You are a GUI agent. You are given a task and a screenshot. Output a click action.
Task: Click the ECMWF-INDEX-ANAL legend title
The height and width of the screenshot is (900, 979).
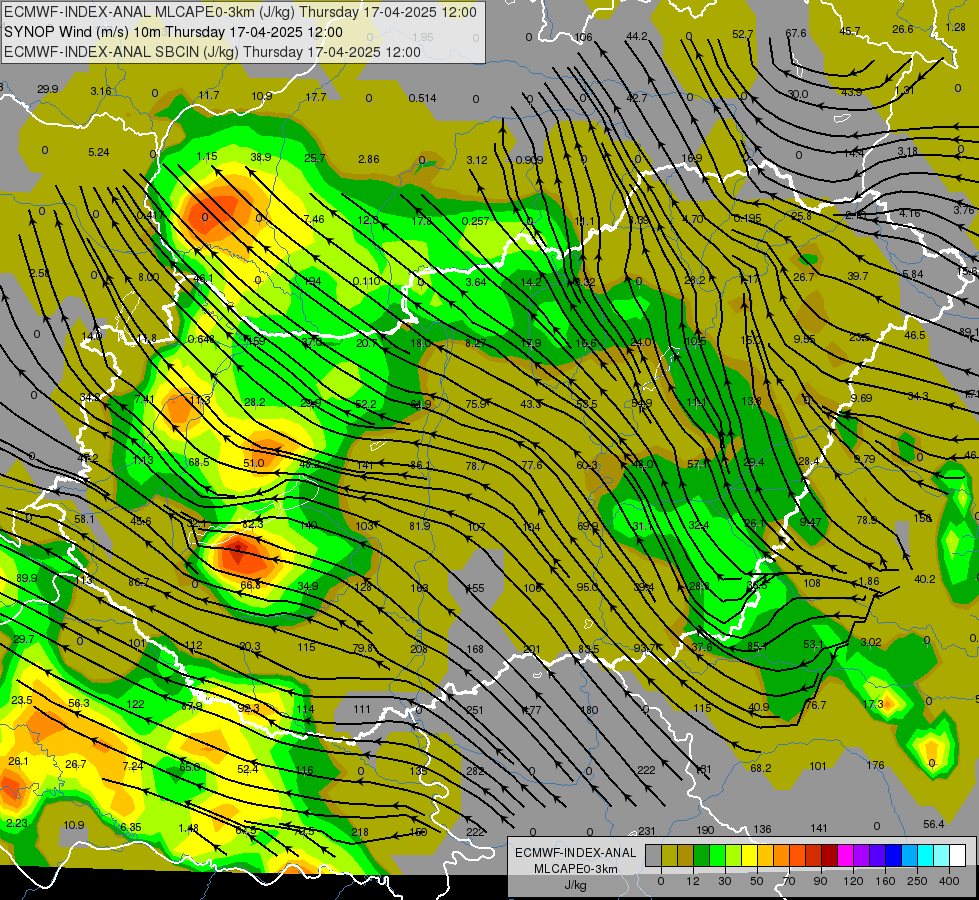click(575, 853)
